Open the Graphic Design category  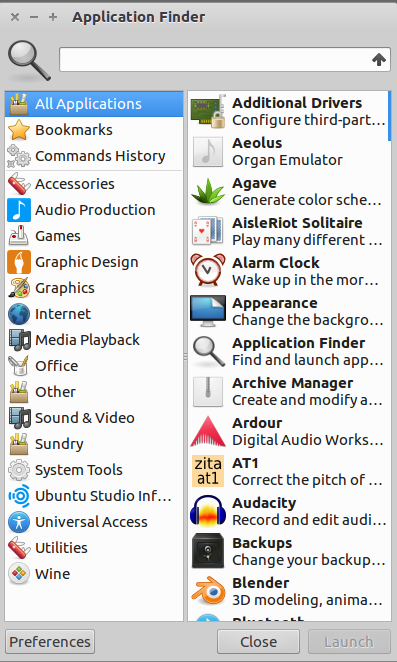tap(94, 262)
